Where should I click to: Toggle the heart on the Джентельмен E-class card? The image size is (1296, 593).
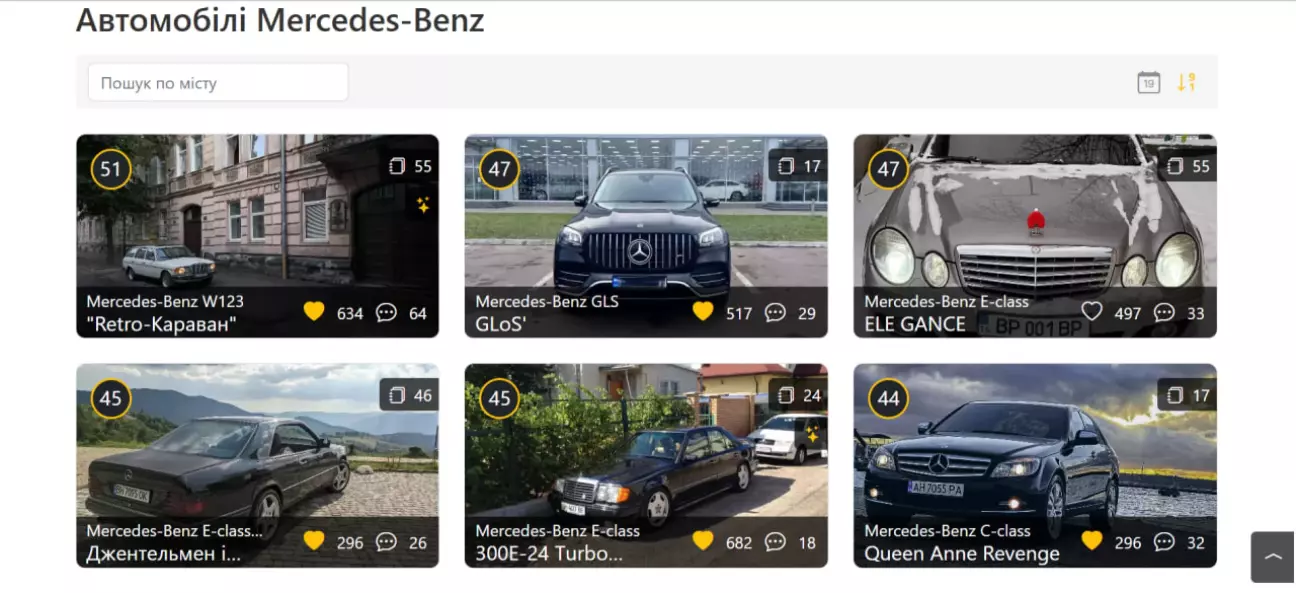[314, 542]
